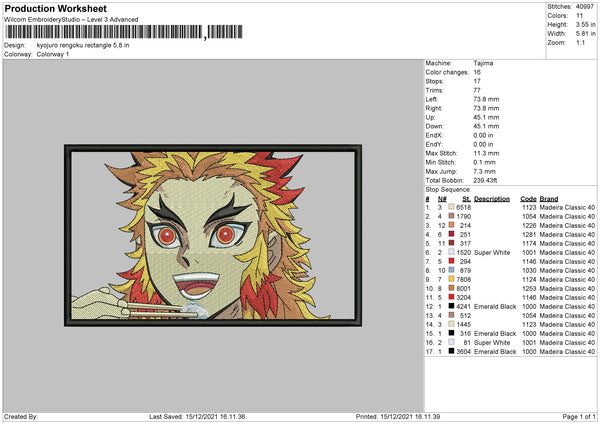
Task: Click the 'Created By:' footer label
Action: [21, 416]
